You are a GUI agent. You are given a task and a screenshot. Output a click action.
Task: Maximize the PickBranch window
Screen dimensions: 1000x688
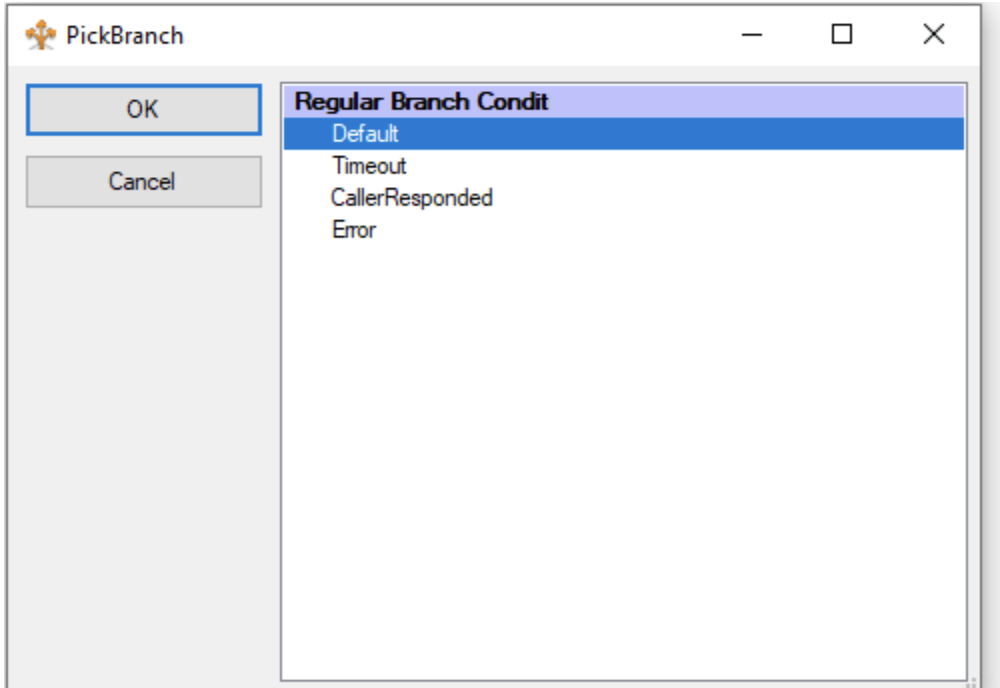[842, 34]
